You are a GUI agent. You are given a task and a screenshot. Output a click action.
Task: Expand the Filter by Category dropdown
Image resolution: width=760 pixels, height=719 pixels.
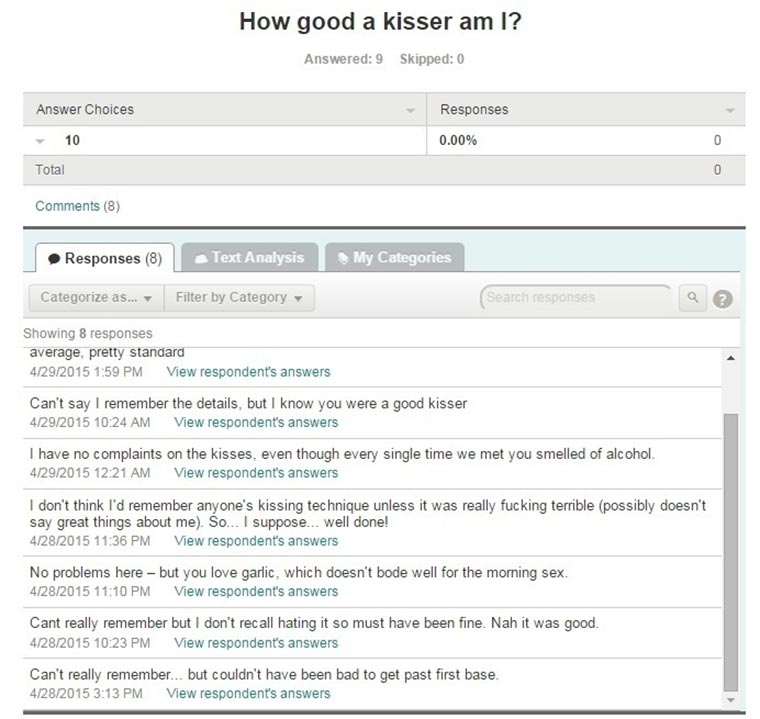point(239,298)
